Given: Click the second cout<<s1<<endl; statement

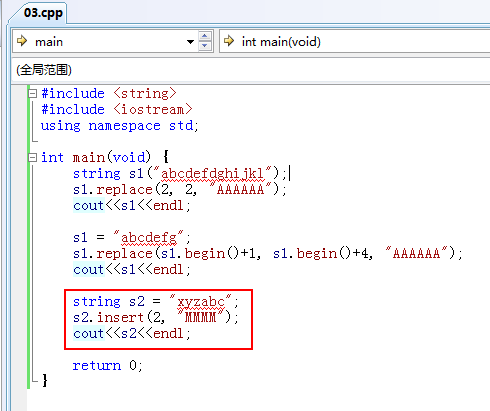Looking at the screenshot, I should coord(132,269).
